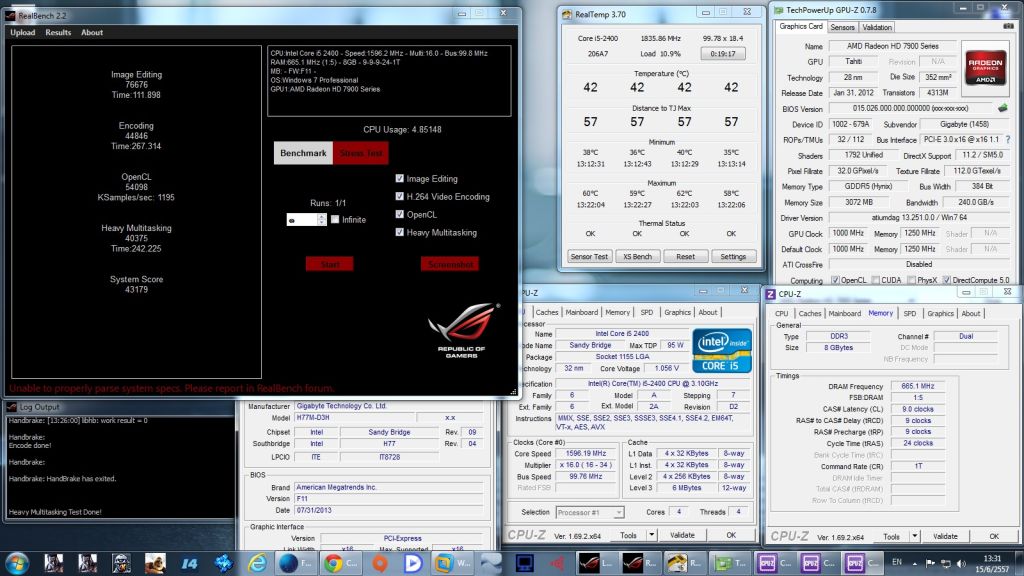Click the taskbar clock showing 13:31
This screenshot has width=1024, height=576.
(992, 564)
